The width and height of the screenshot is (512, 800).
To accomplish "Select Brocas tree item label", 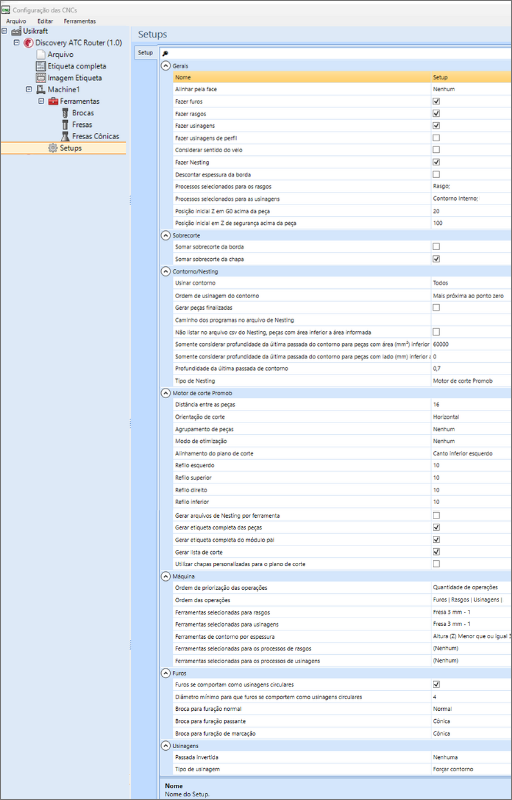I will tap(83, 113).
